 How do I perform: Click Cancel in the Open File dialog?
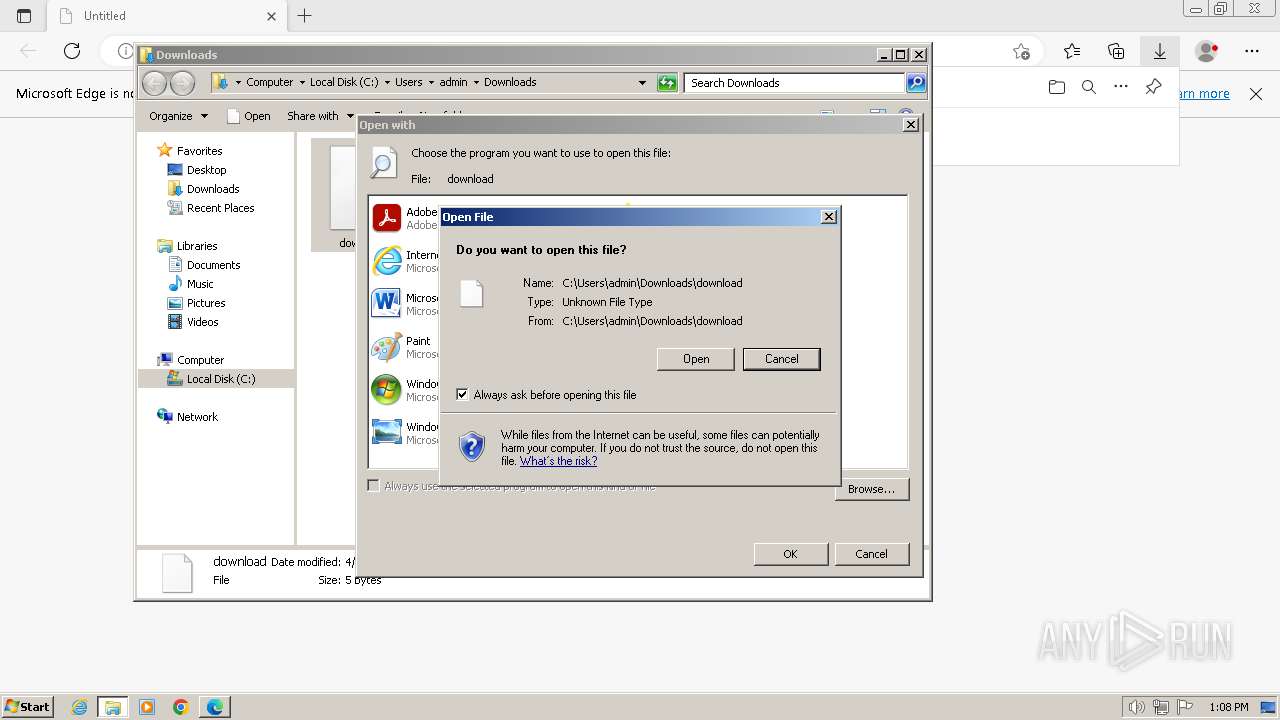click(x=781, y=359)
